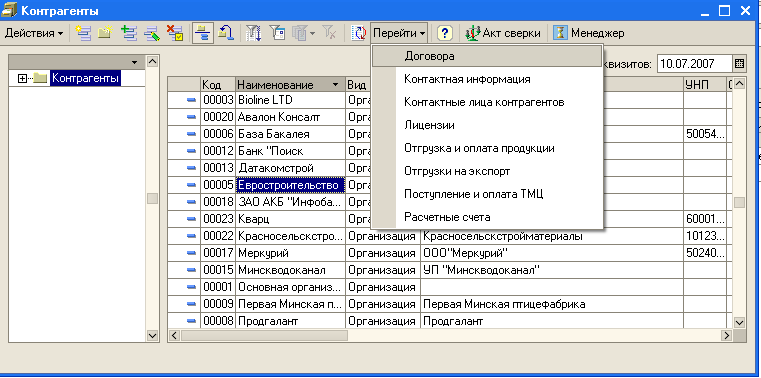761x378 pixels.
Task: Click the row marker icon for 00003
Action: tap(192, 100)
